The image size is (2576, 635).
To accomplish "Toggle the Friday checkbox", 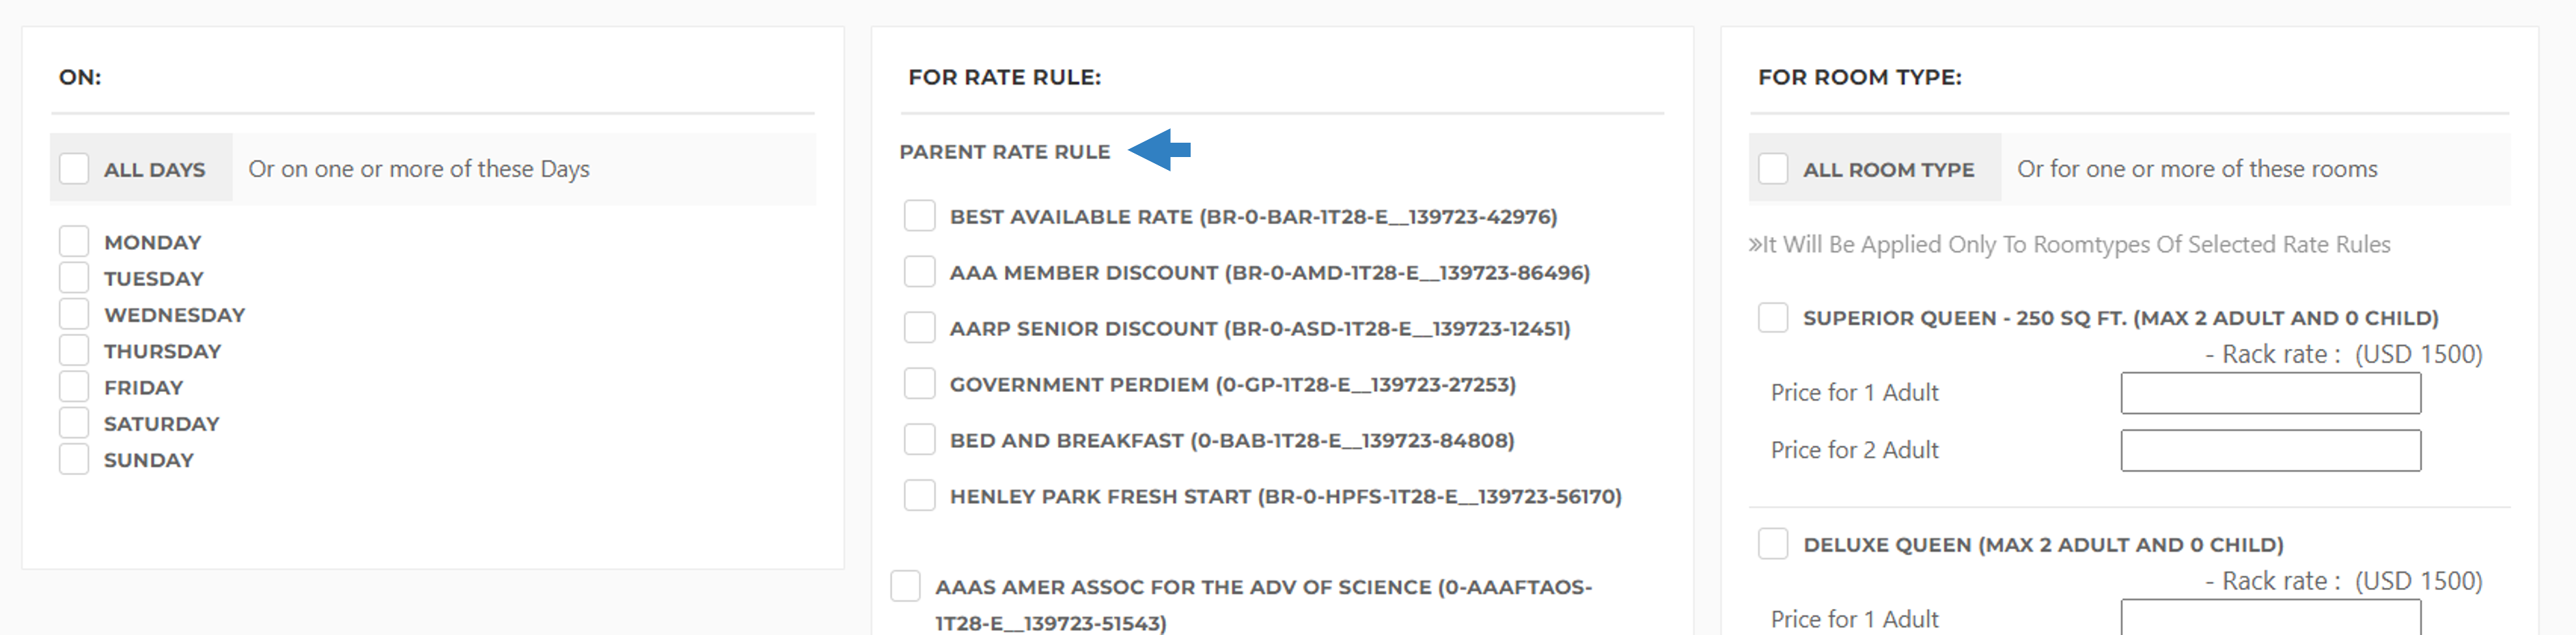I will pyautogui.click(x=74, y=386).
